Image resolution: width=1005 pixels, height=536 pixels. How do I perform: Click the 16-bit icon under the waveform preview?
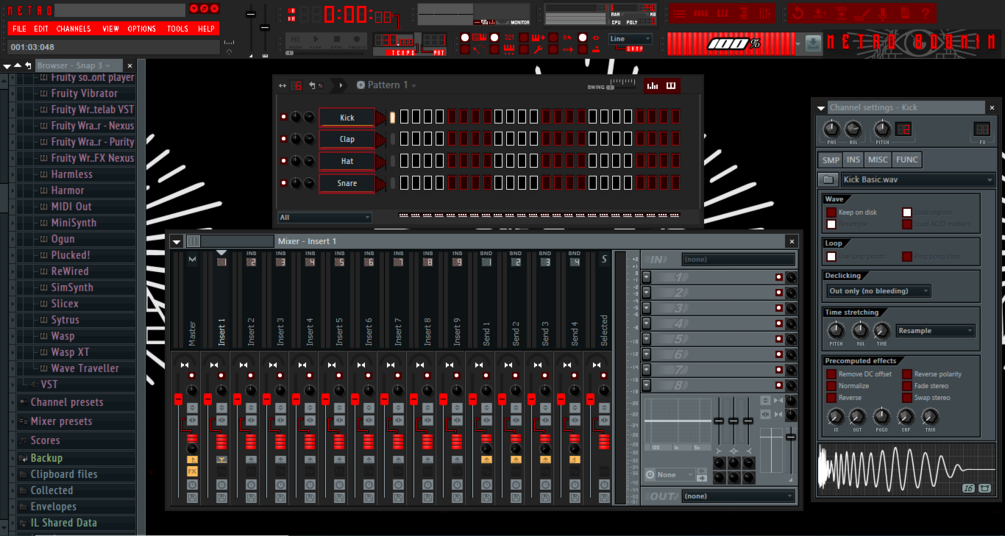click(968, 489)
